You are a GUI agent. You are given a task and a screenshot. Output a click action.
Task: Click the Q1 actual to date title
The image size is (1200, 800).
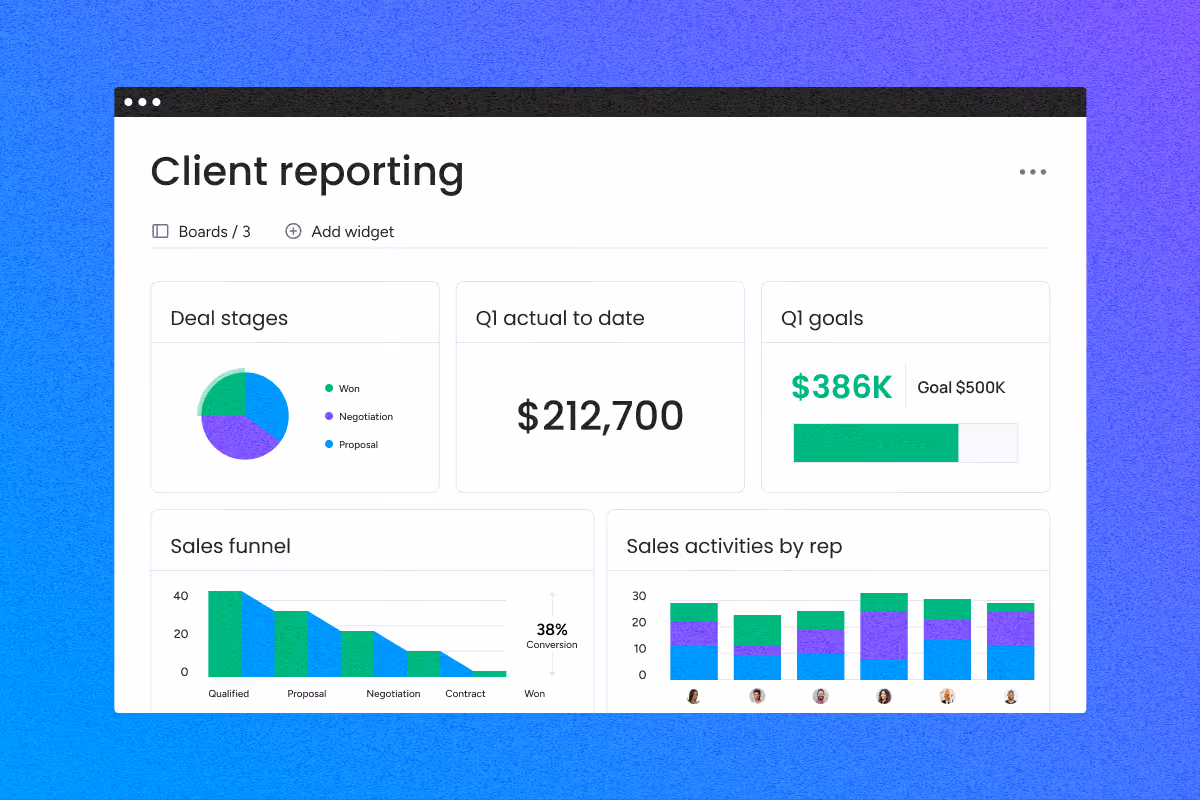(560, 318)
